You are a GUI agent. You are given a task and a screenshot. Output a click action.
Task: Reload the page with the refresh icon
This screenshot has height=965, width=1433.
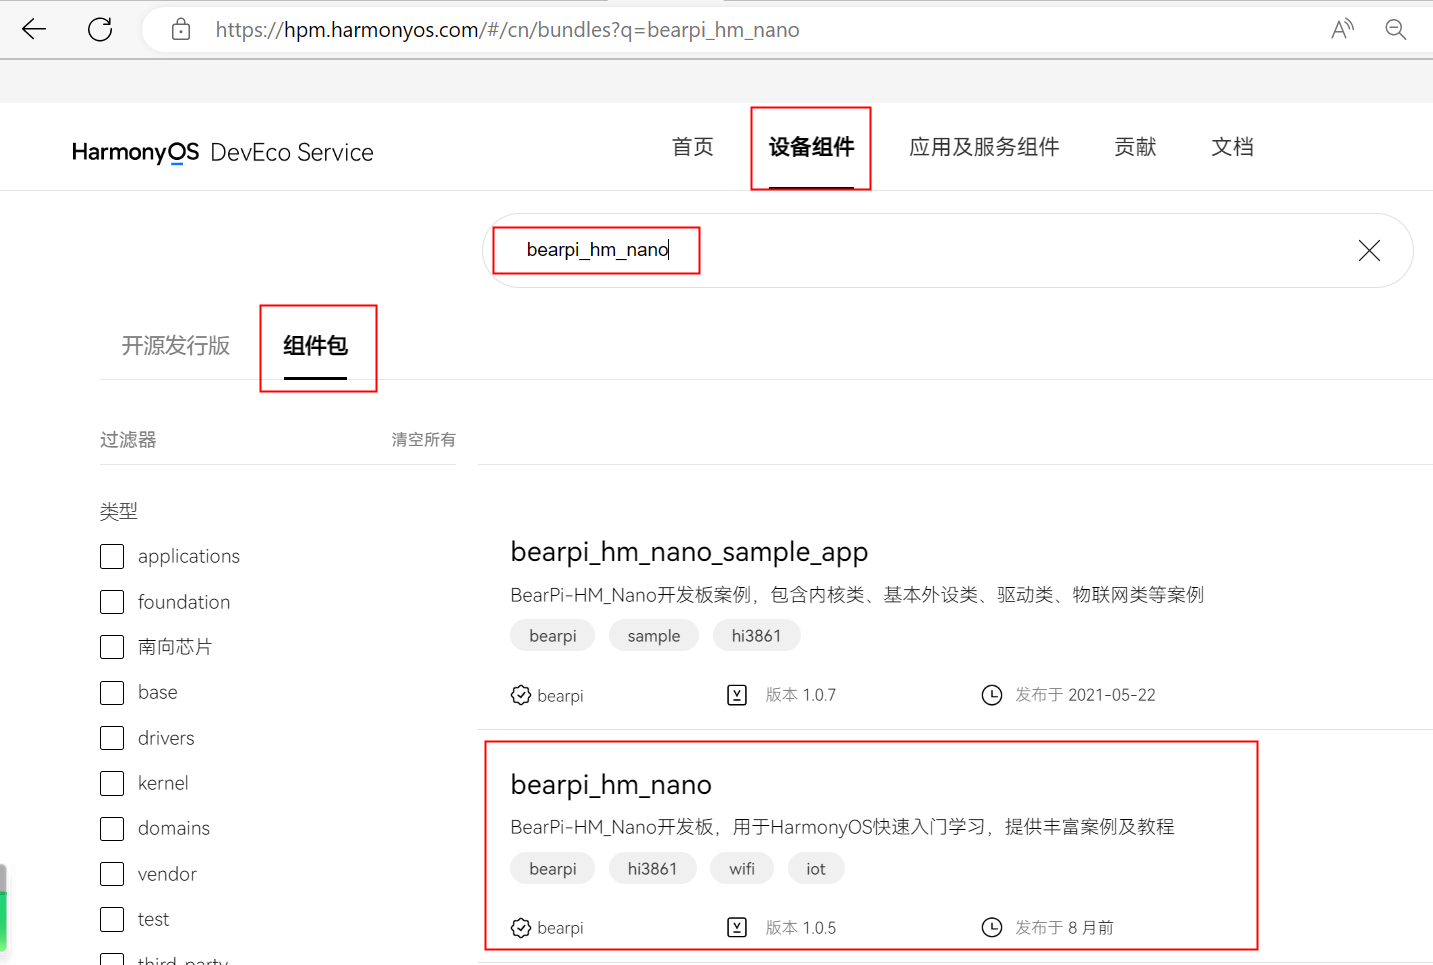100,29
